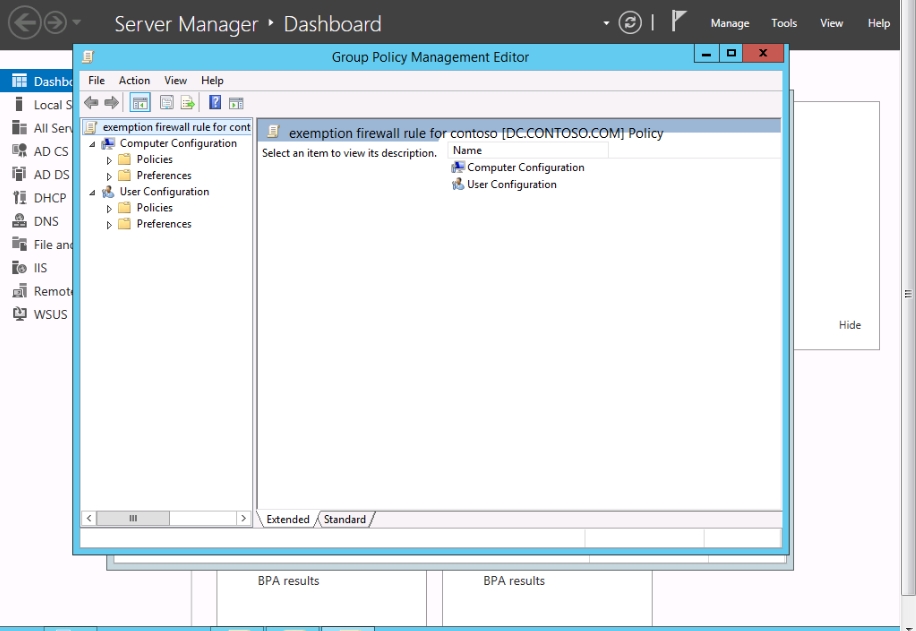Minimize the Group Policy Management Editor window
Viewport: 916px width, 631px height.
(706, 54)
